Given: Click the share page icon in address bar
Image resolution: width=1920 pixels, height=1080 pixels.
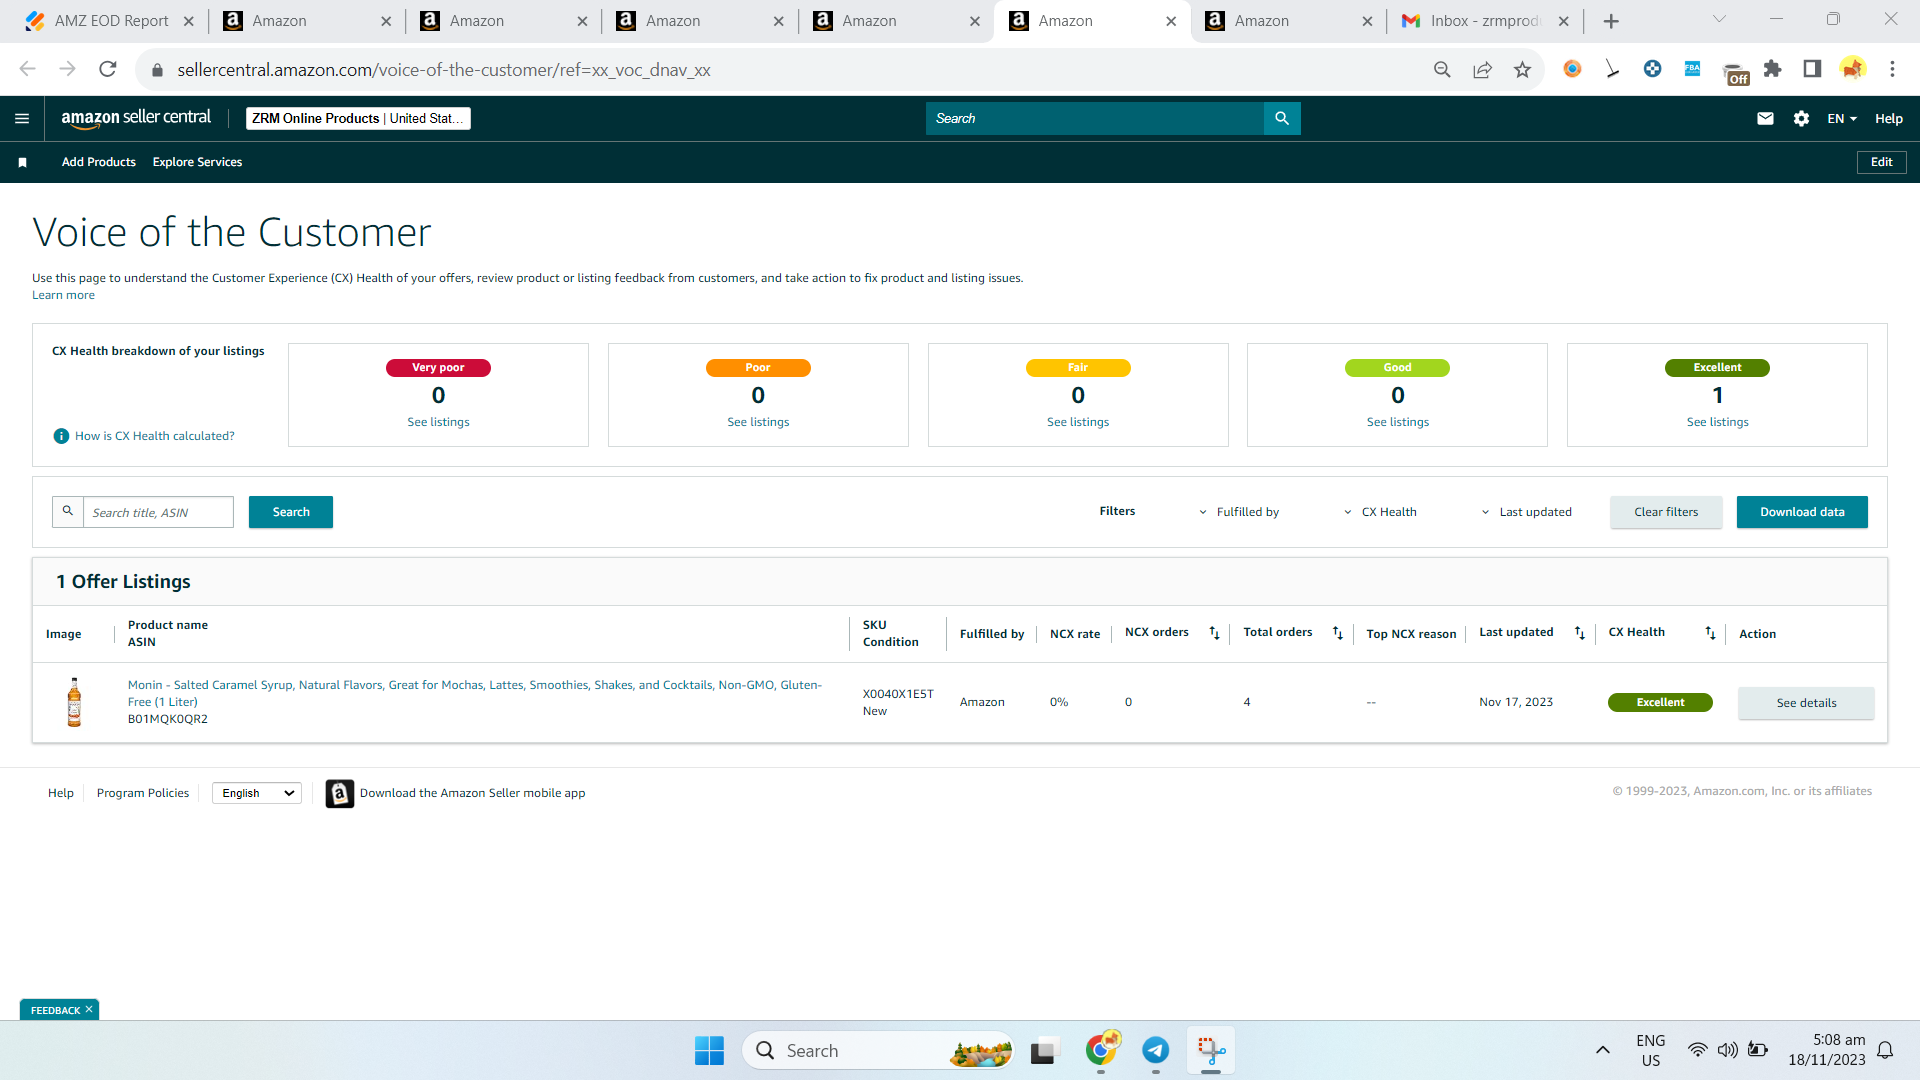Looking at the screenshot, I should click(1482, 69).
